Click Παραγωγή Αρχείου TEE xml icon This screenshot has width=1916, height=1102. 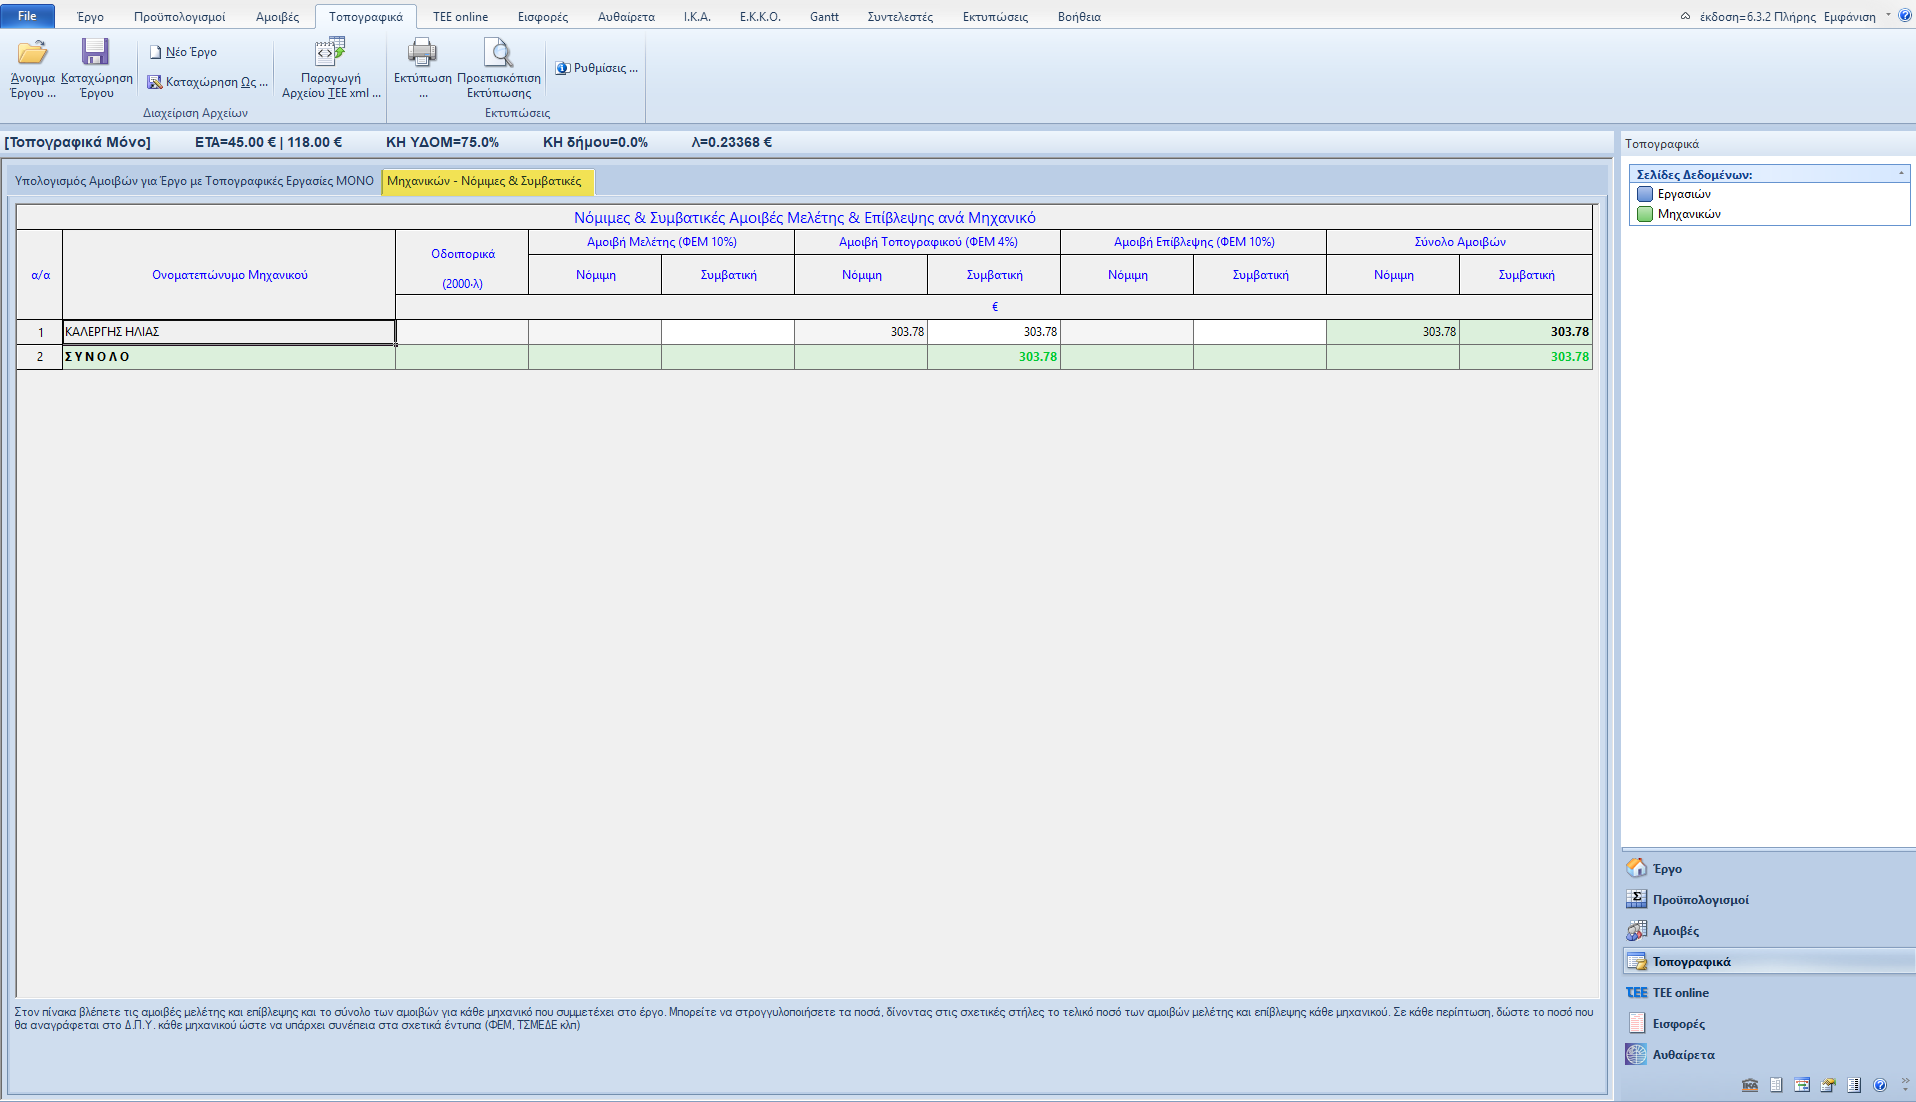pyautogui.click(x=330, y=53)
